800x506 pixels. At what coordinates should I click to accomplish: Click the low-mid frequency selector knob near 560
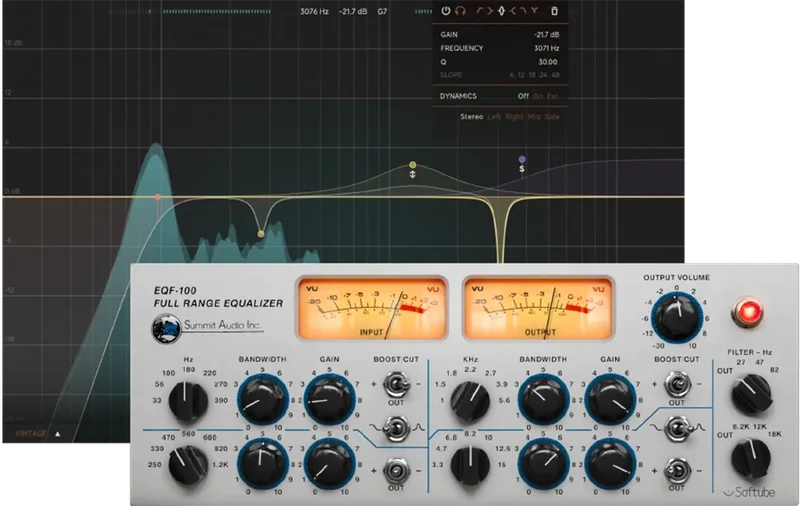point(188,465)
